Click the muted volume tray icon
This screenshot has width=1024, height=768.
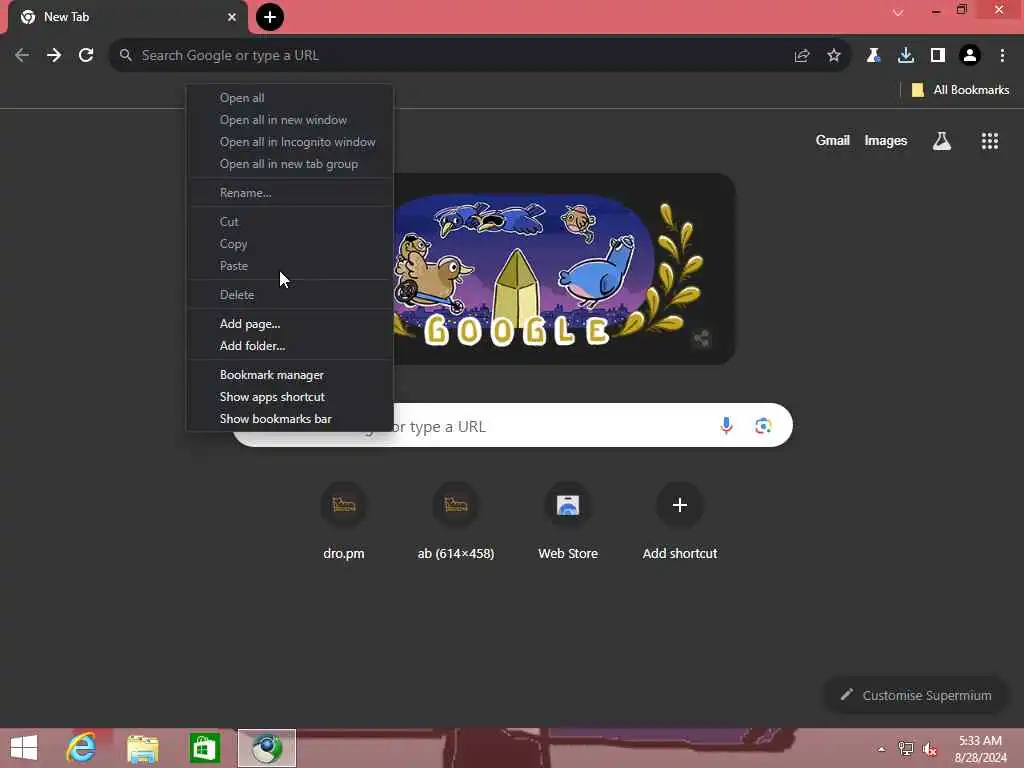tap(930, 749)
